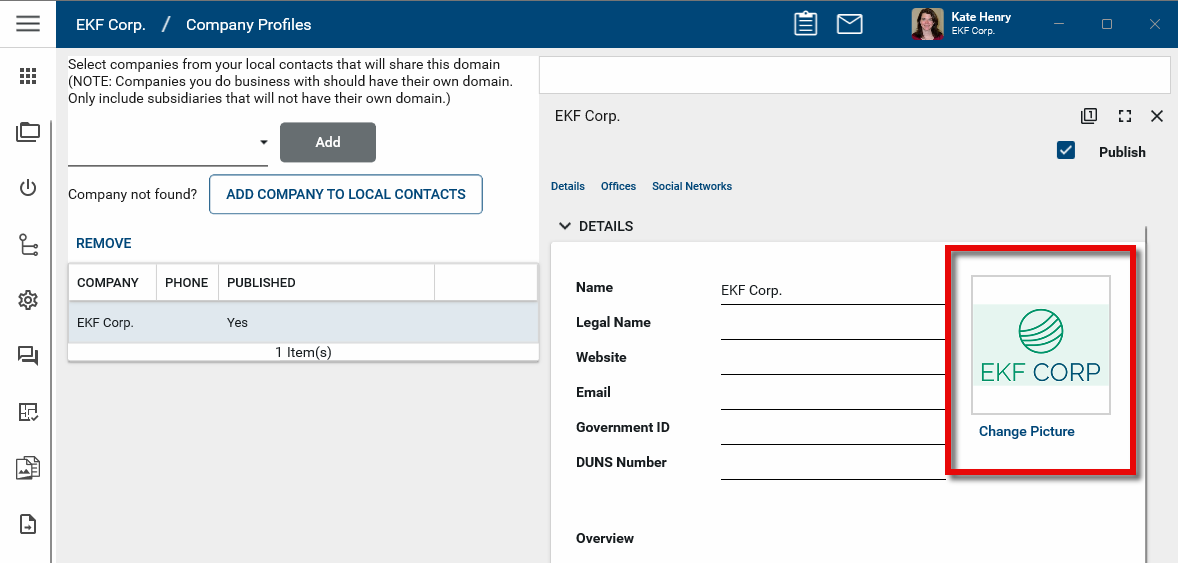Viewport: 1178px width, 563px height.
Task: Open the settings gear in sidebar
Action: point(28,300)
